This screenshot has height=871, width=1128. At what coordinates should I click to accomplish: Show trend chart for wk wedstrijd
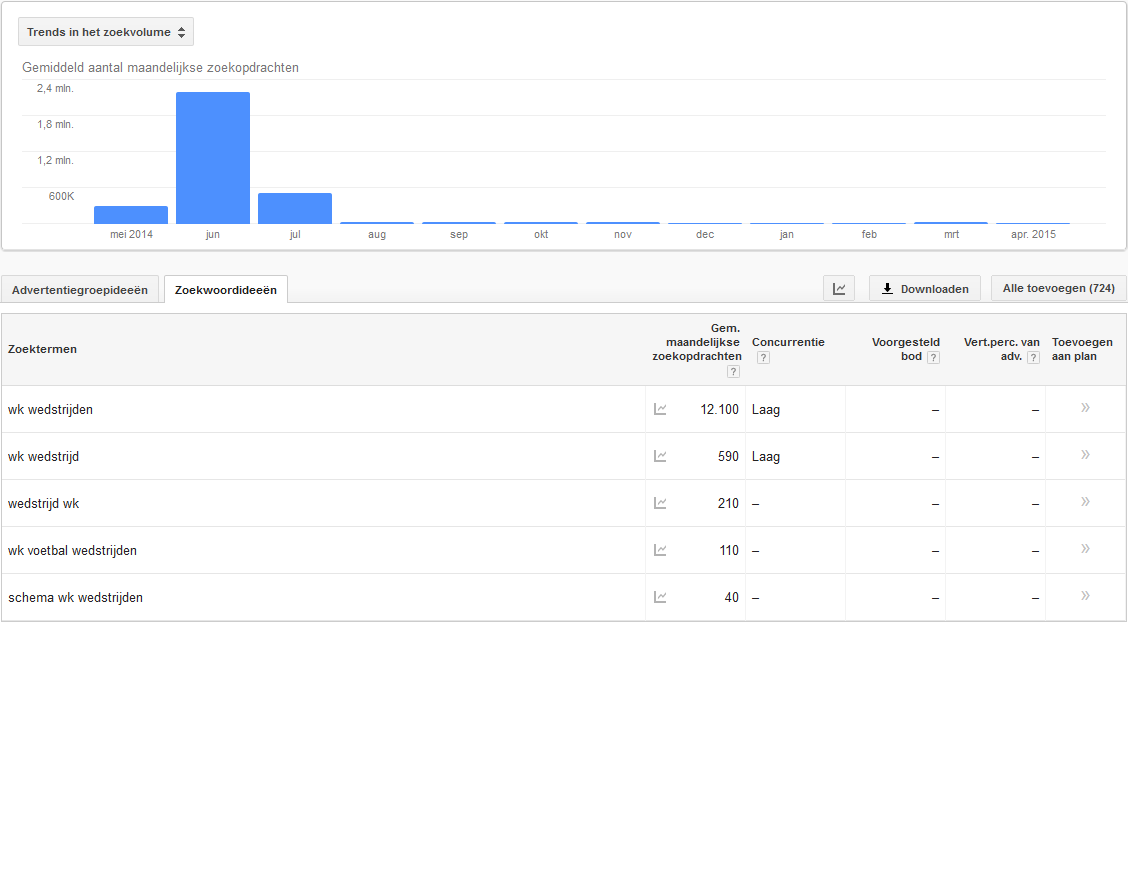(x=660, y=456)
